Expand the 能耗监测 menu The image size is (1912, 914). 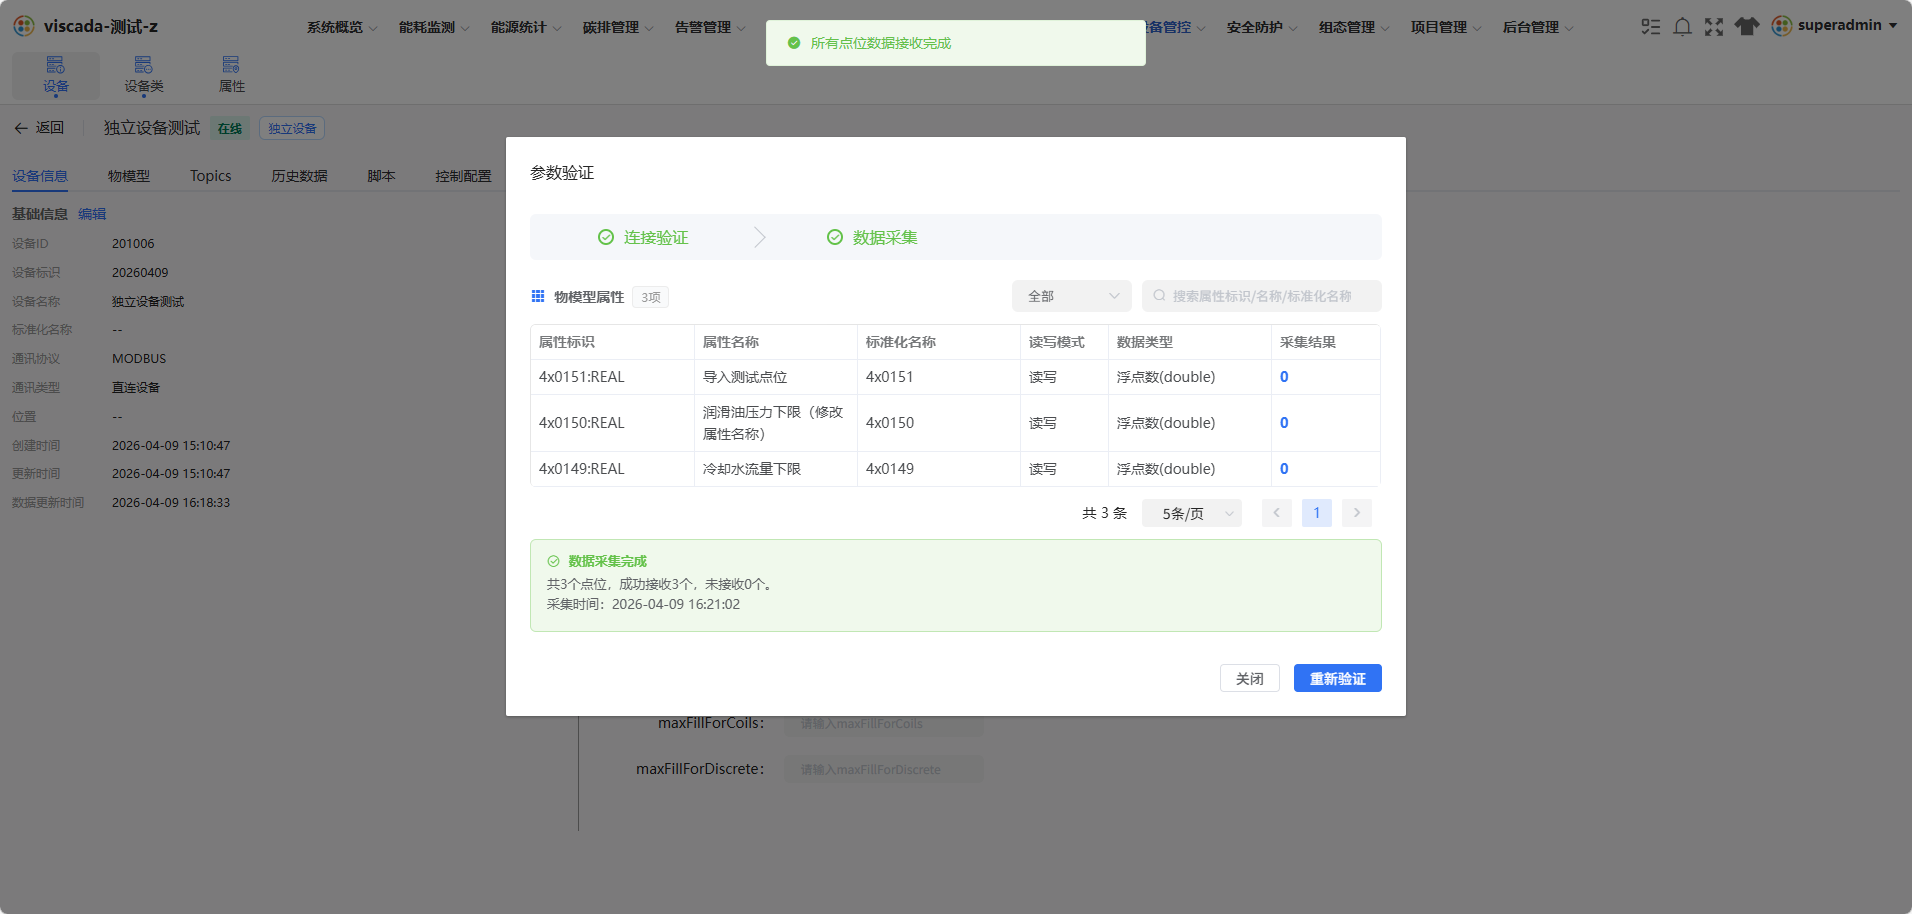(434, 28)
